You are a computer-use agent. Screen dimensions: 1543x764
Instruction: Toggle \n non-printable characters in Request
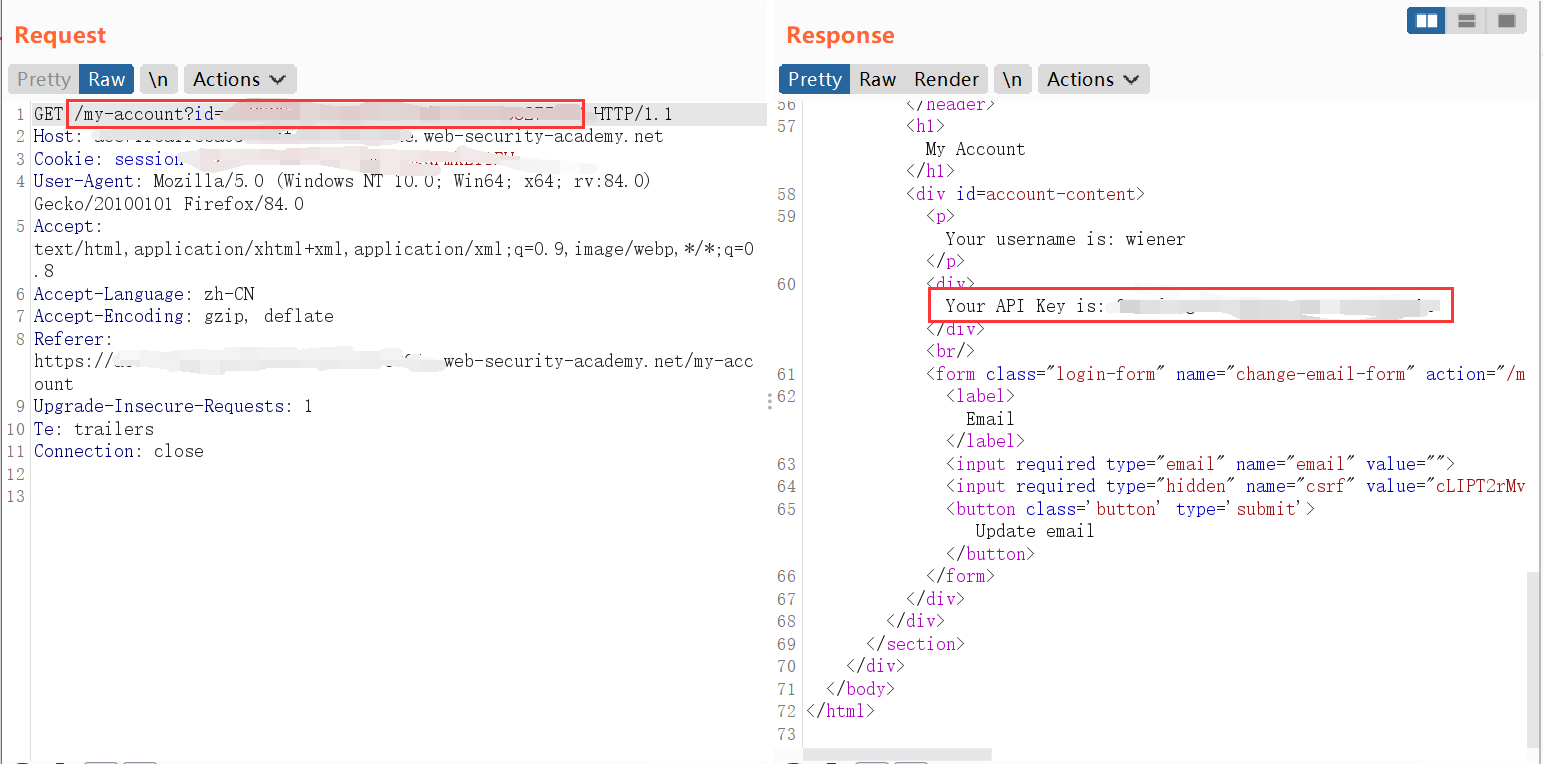pos(158,79)
